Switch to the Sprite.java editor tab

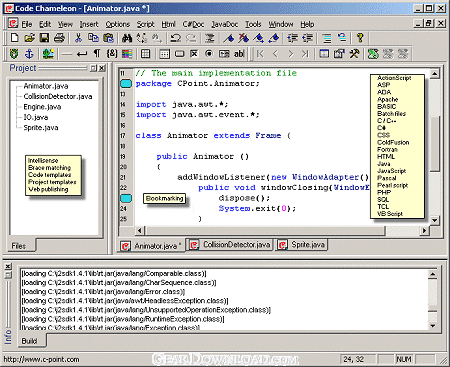302,245
